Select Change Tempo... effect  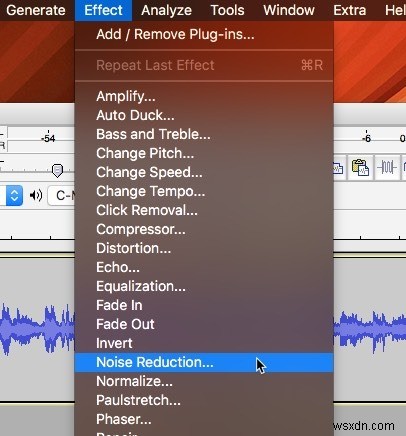click(x=204, y=191)
